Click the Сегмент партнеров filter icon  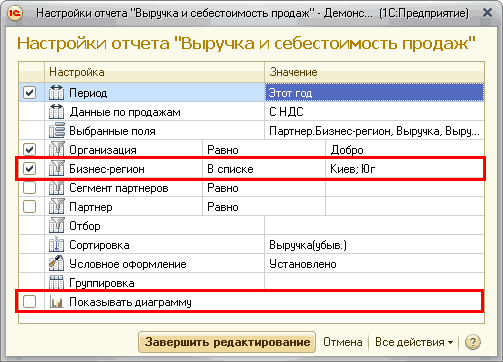[56, 188]
